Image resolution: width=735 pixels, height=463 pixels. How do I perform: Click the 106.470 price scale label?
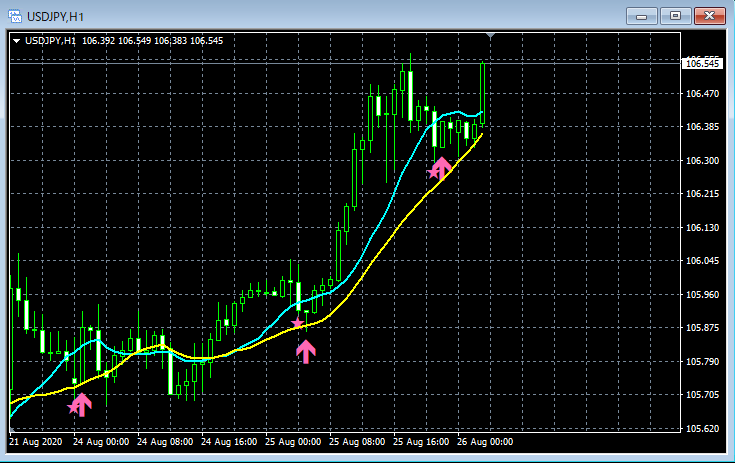click(702, 94)
